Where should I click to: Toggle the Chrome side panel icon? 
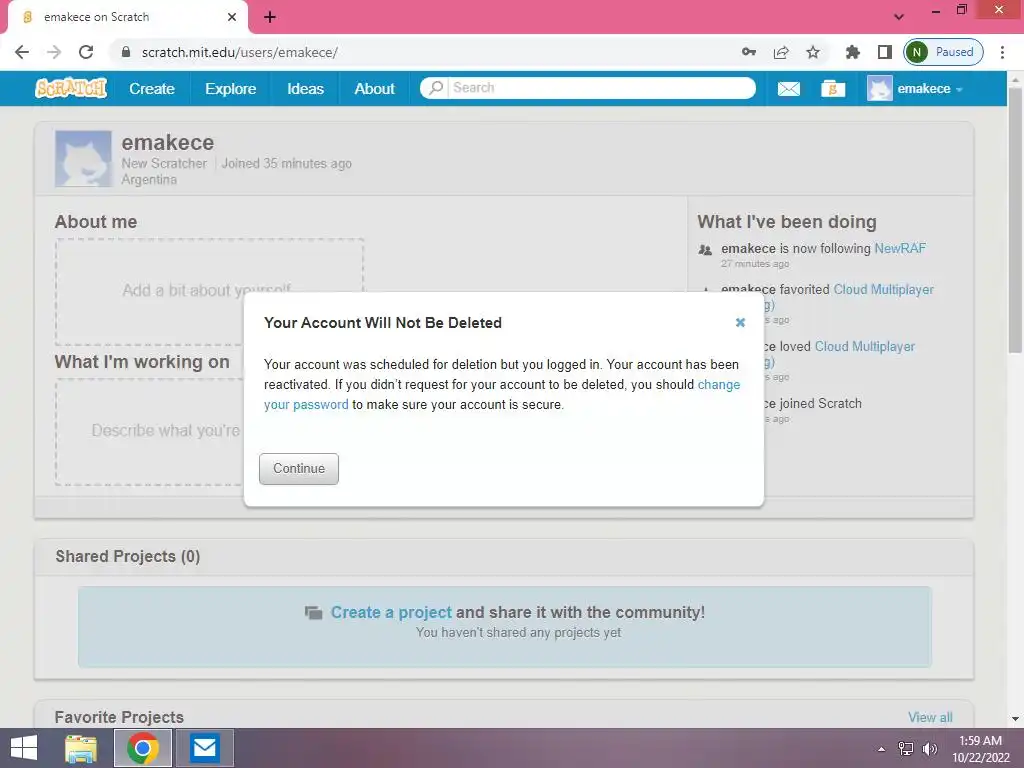point(884,52)
